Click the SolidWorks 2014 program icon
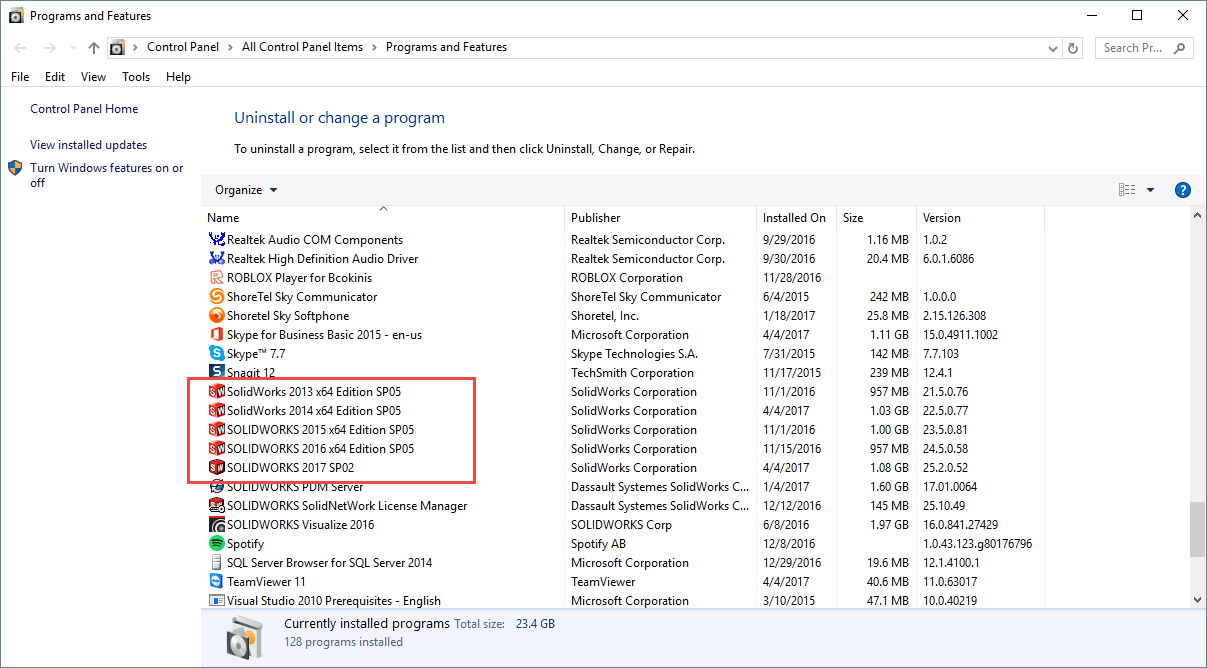Screen dimensions: 1207x668 coord(217,411)
